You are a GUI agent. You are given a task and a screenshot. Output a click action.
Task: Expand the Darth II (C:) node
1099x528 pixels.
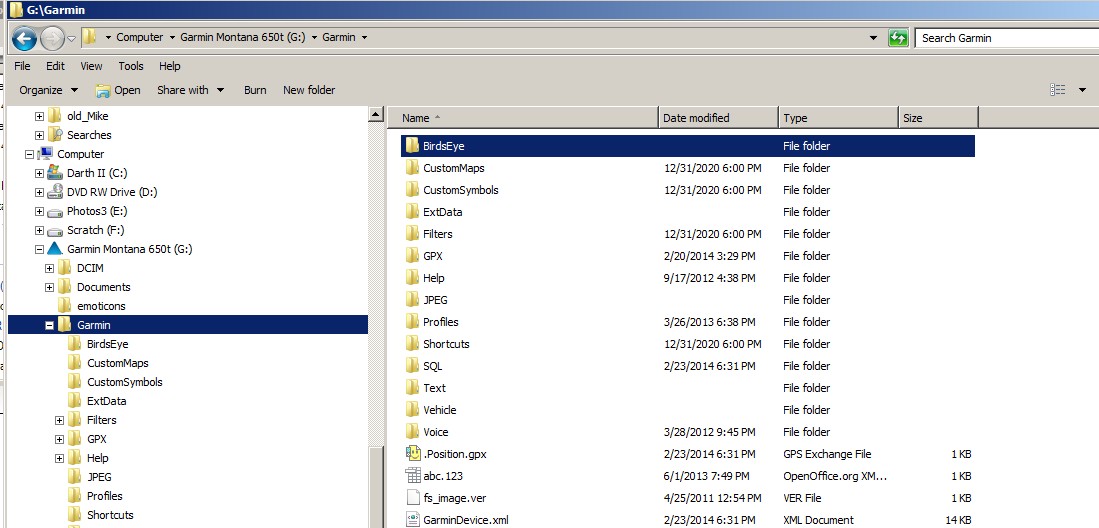click(x=39, y=173)
